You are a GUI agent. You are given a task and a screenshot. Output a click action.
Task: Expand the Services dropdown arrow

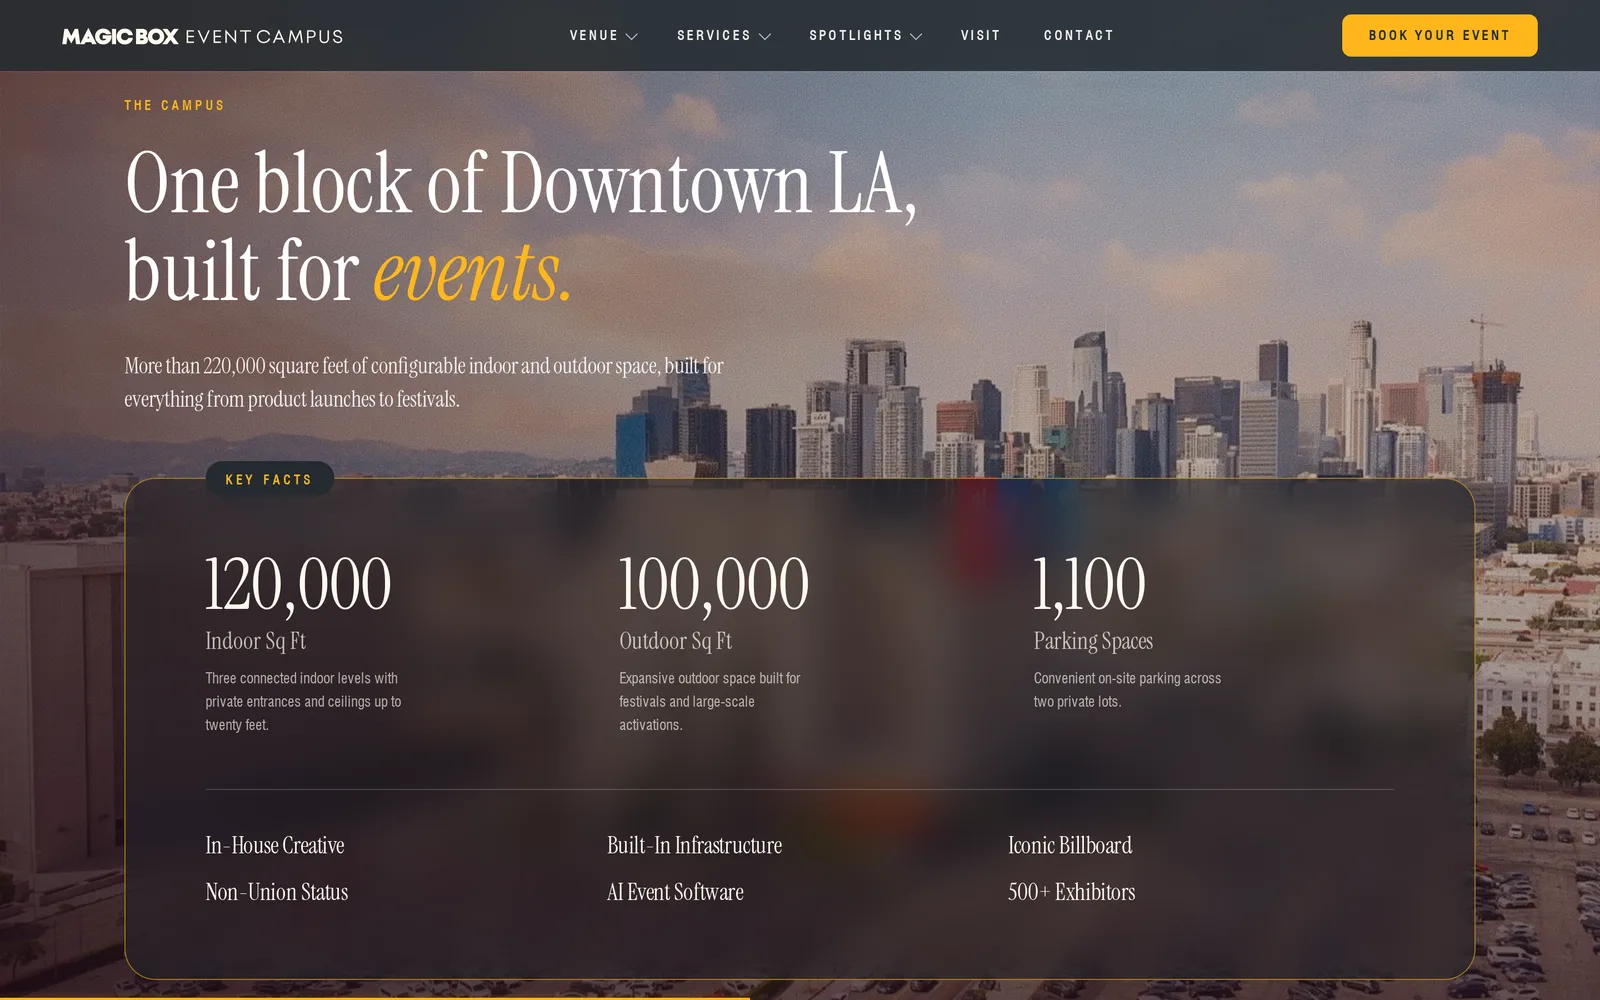point(765,36)
